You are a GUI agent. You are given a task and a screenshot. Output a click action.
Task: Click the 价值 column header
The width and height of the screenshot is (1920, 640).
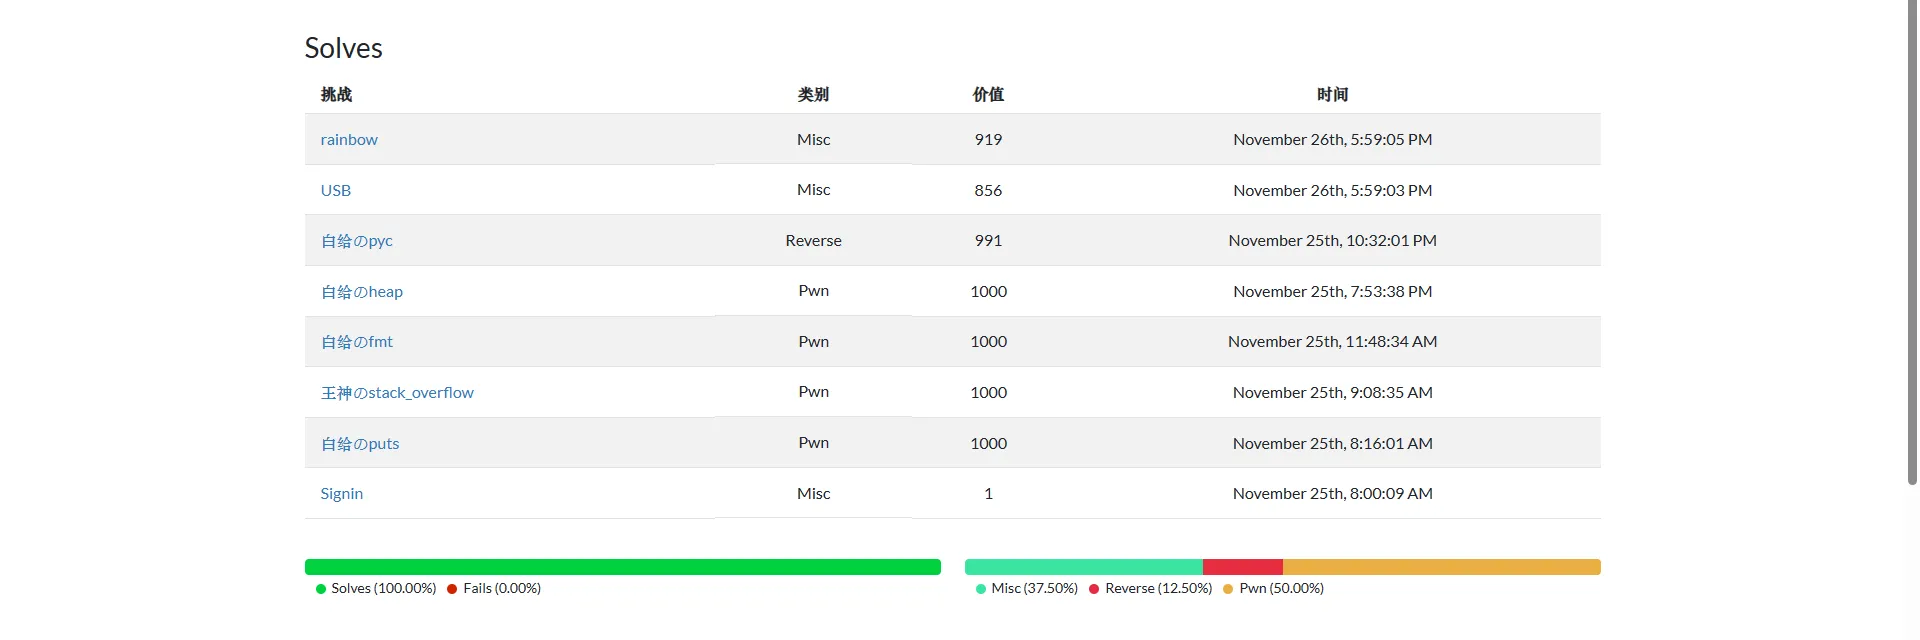(989, 95)
